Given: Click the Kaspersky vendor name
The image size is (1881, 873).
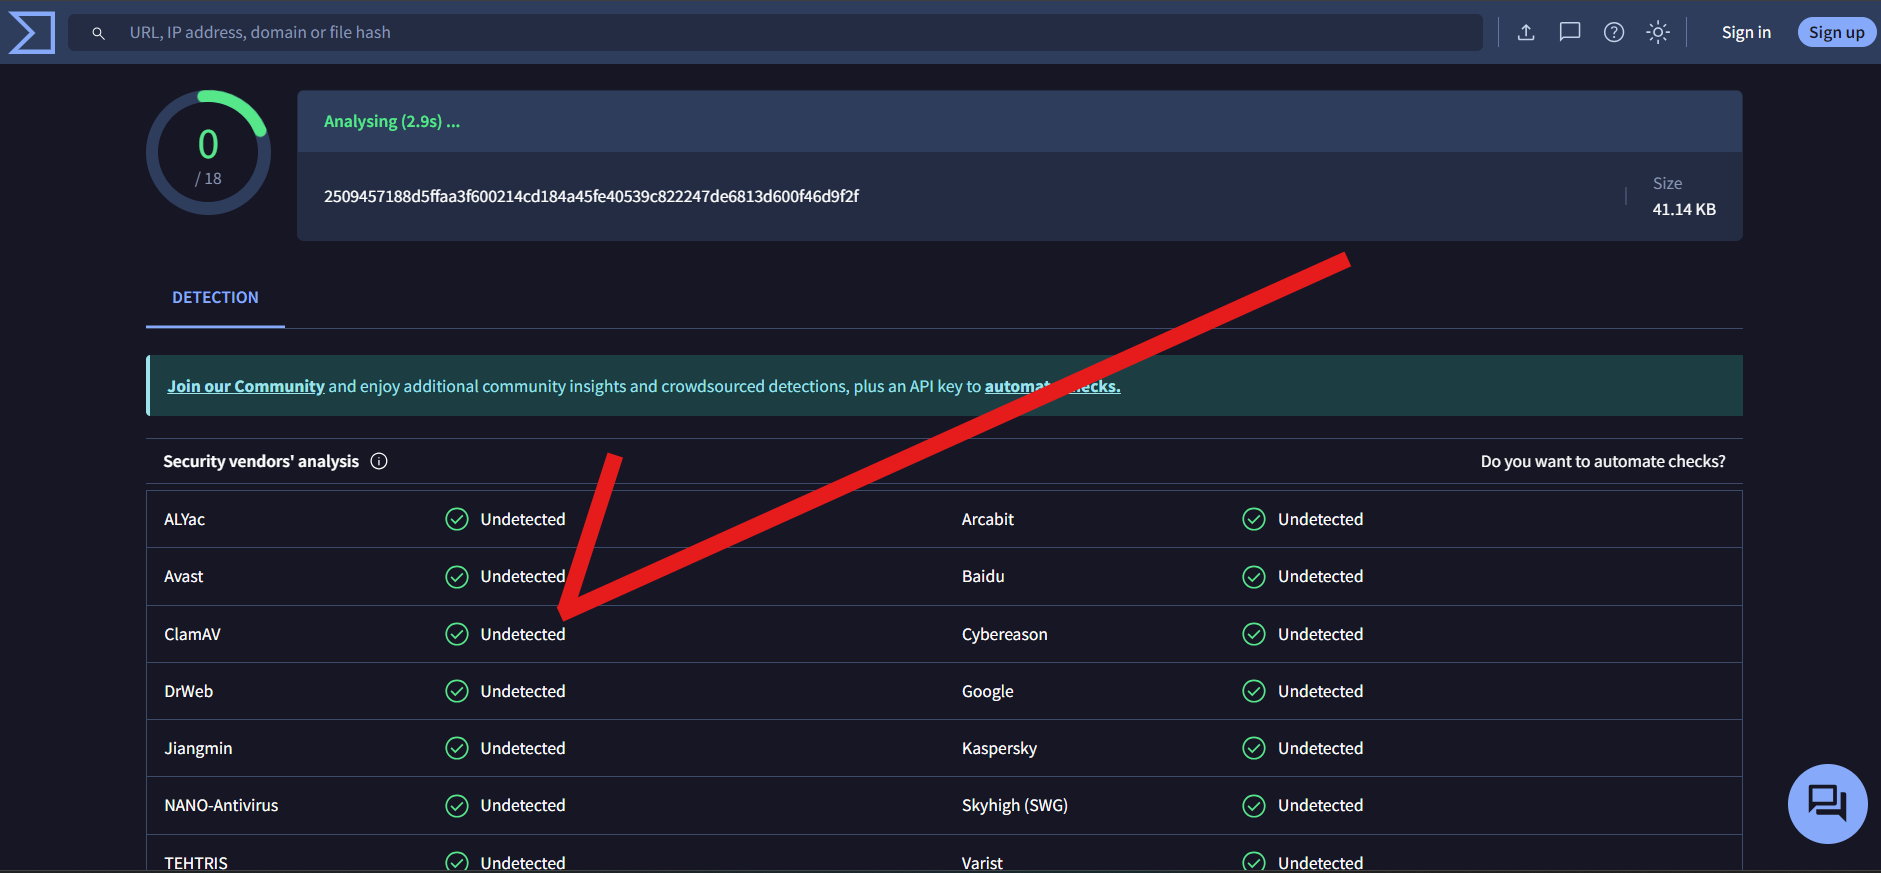Looking at the screenshot, I should pyautogui.click(x=999, y=748).
